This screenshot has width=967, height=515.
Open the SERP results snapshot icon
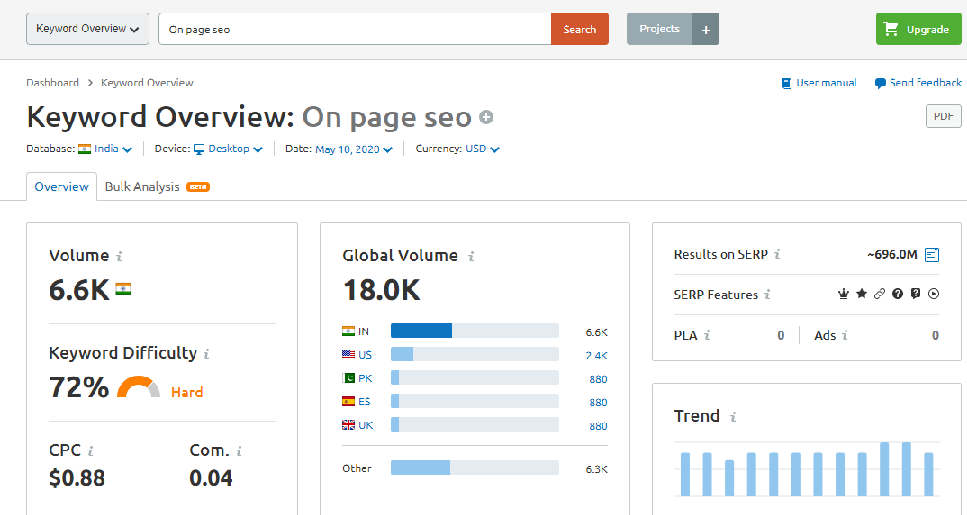click(x=932, y=255)
